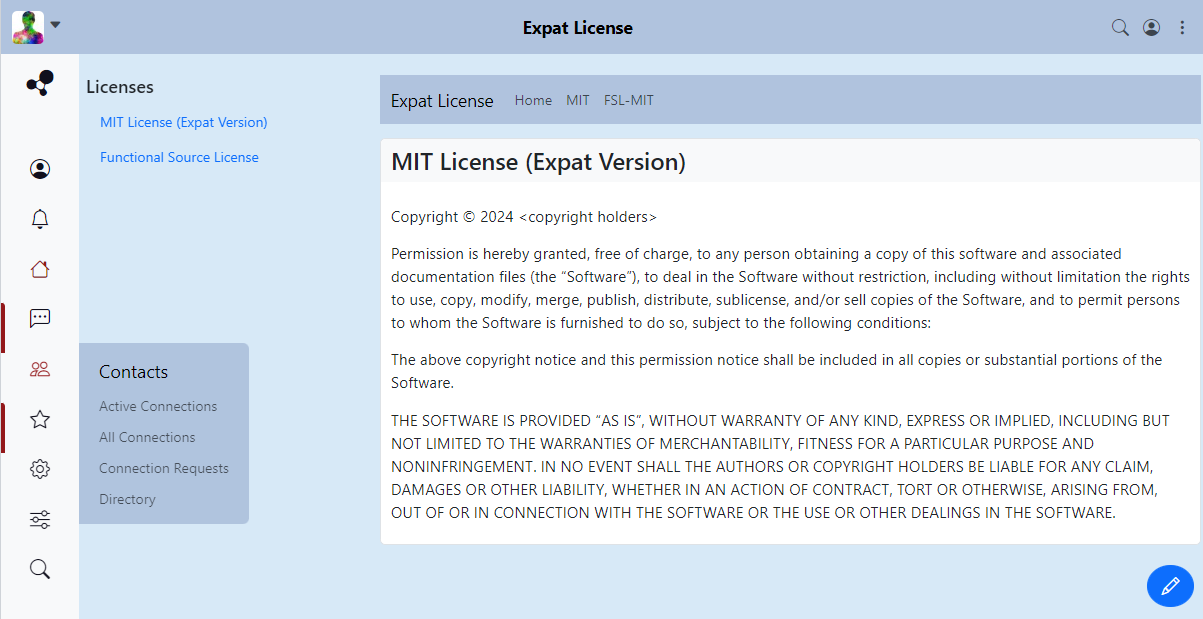The width and height of the screenshot is (1203, 619).
Task: Choose Connection Requests in Contacts menu
Action: coord(164,468)
